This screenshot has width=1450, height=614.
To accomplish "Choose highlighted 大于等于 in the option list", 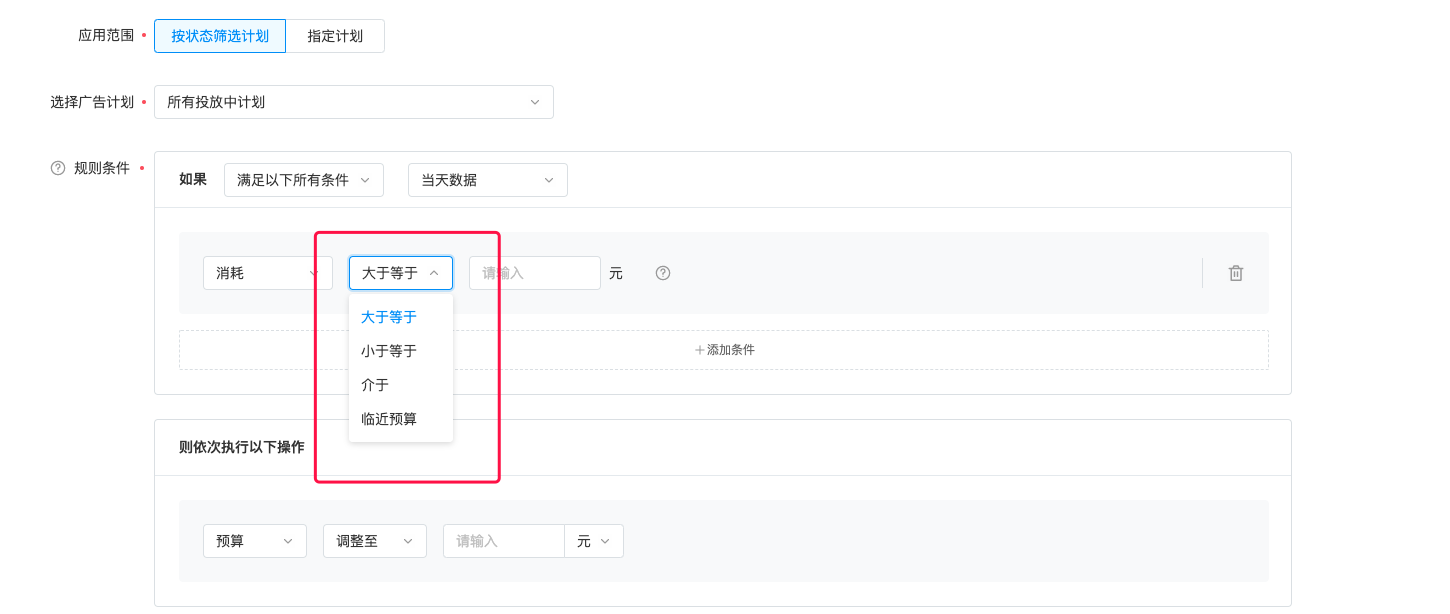I will 389,317.
